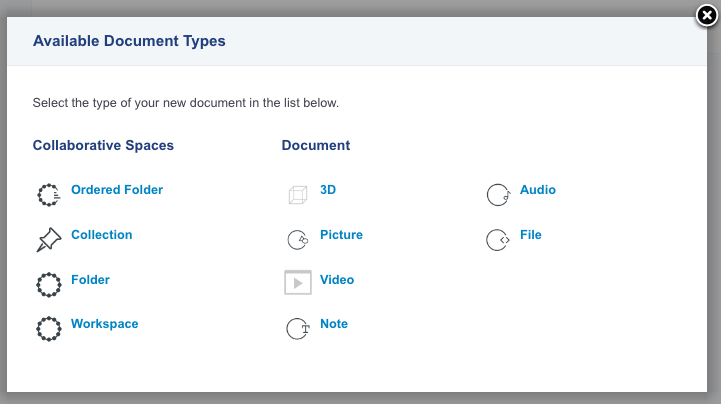
Task: Select the Ordered Folder link
Action: pos(117,190)
